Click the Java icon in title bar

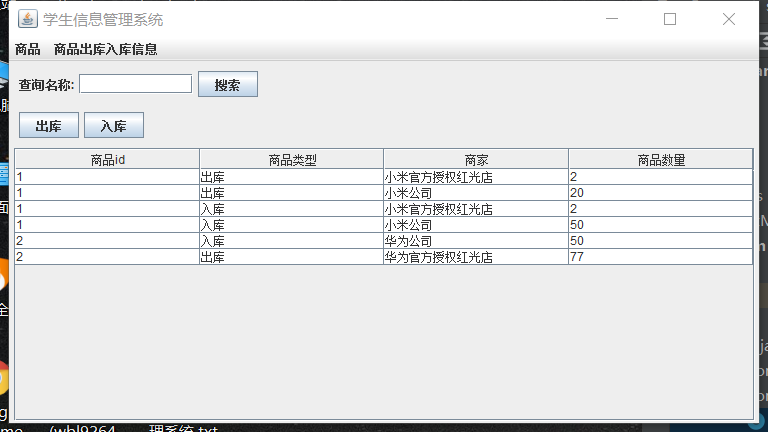[28, 19]
